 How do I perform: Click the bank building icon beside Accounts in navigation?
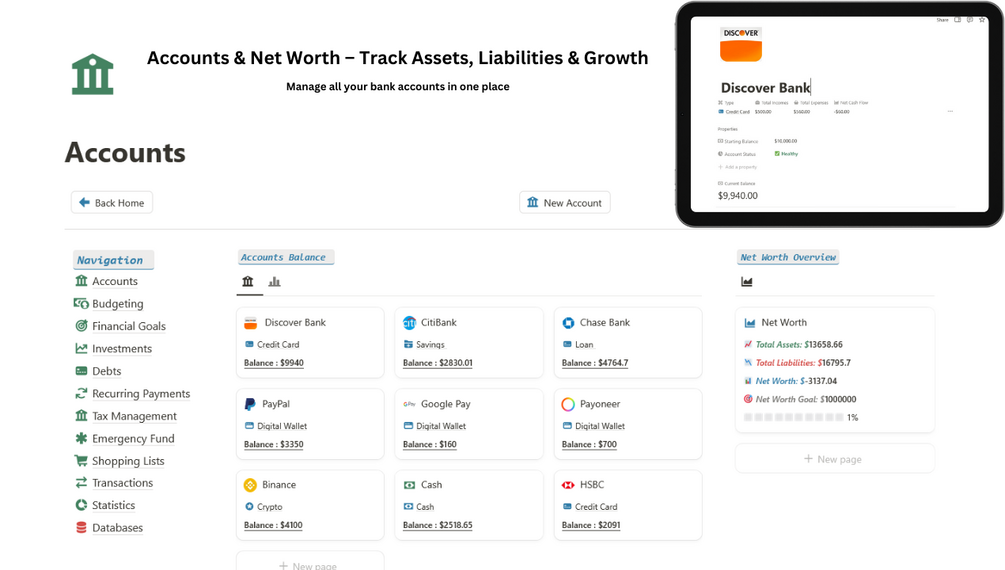click(81, 281)
